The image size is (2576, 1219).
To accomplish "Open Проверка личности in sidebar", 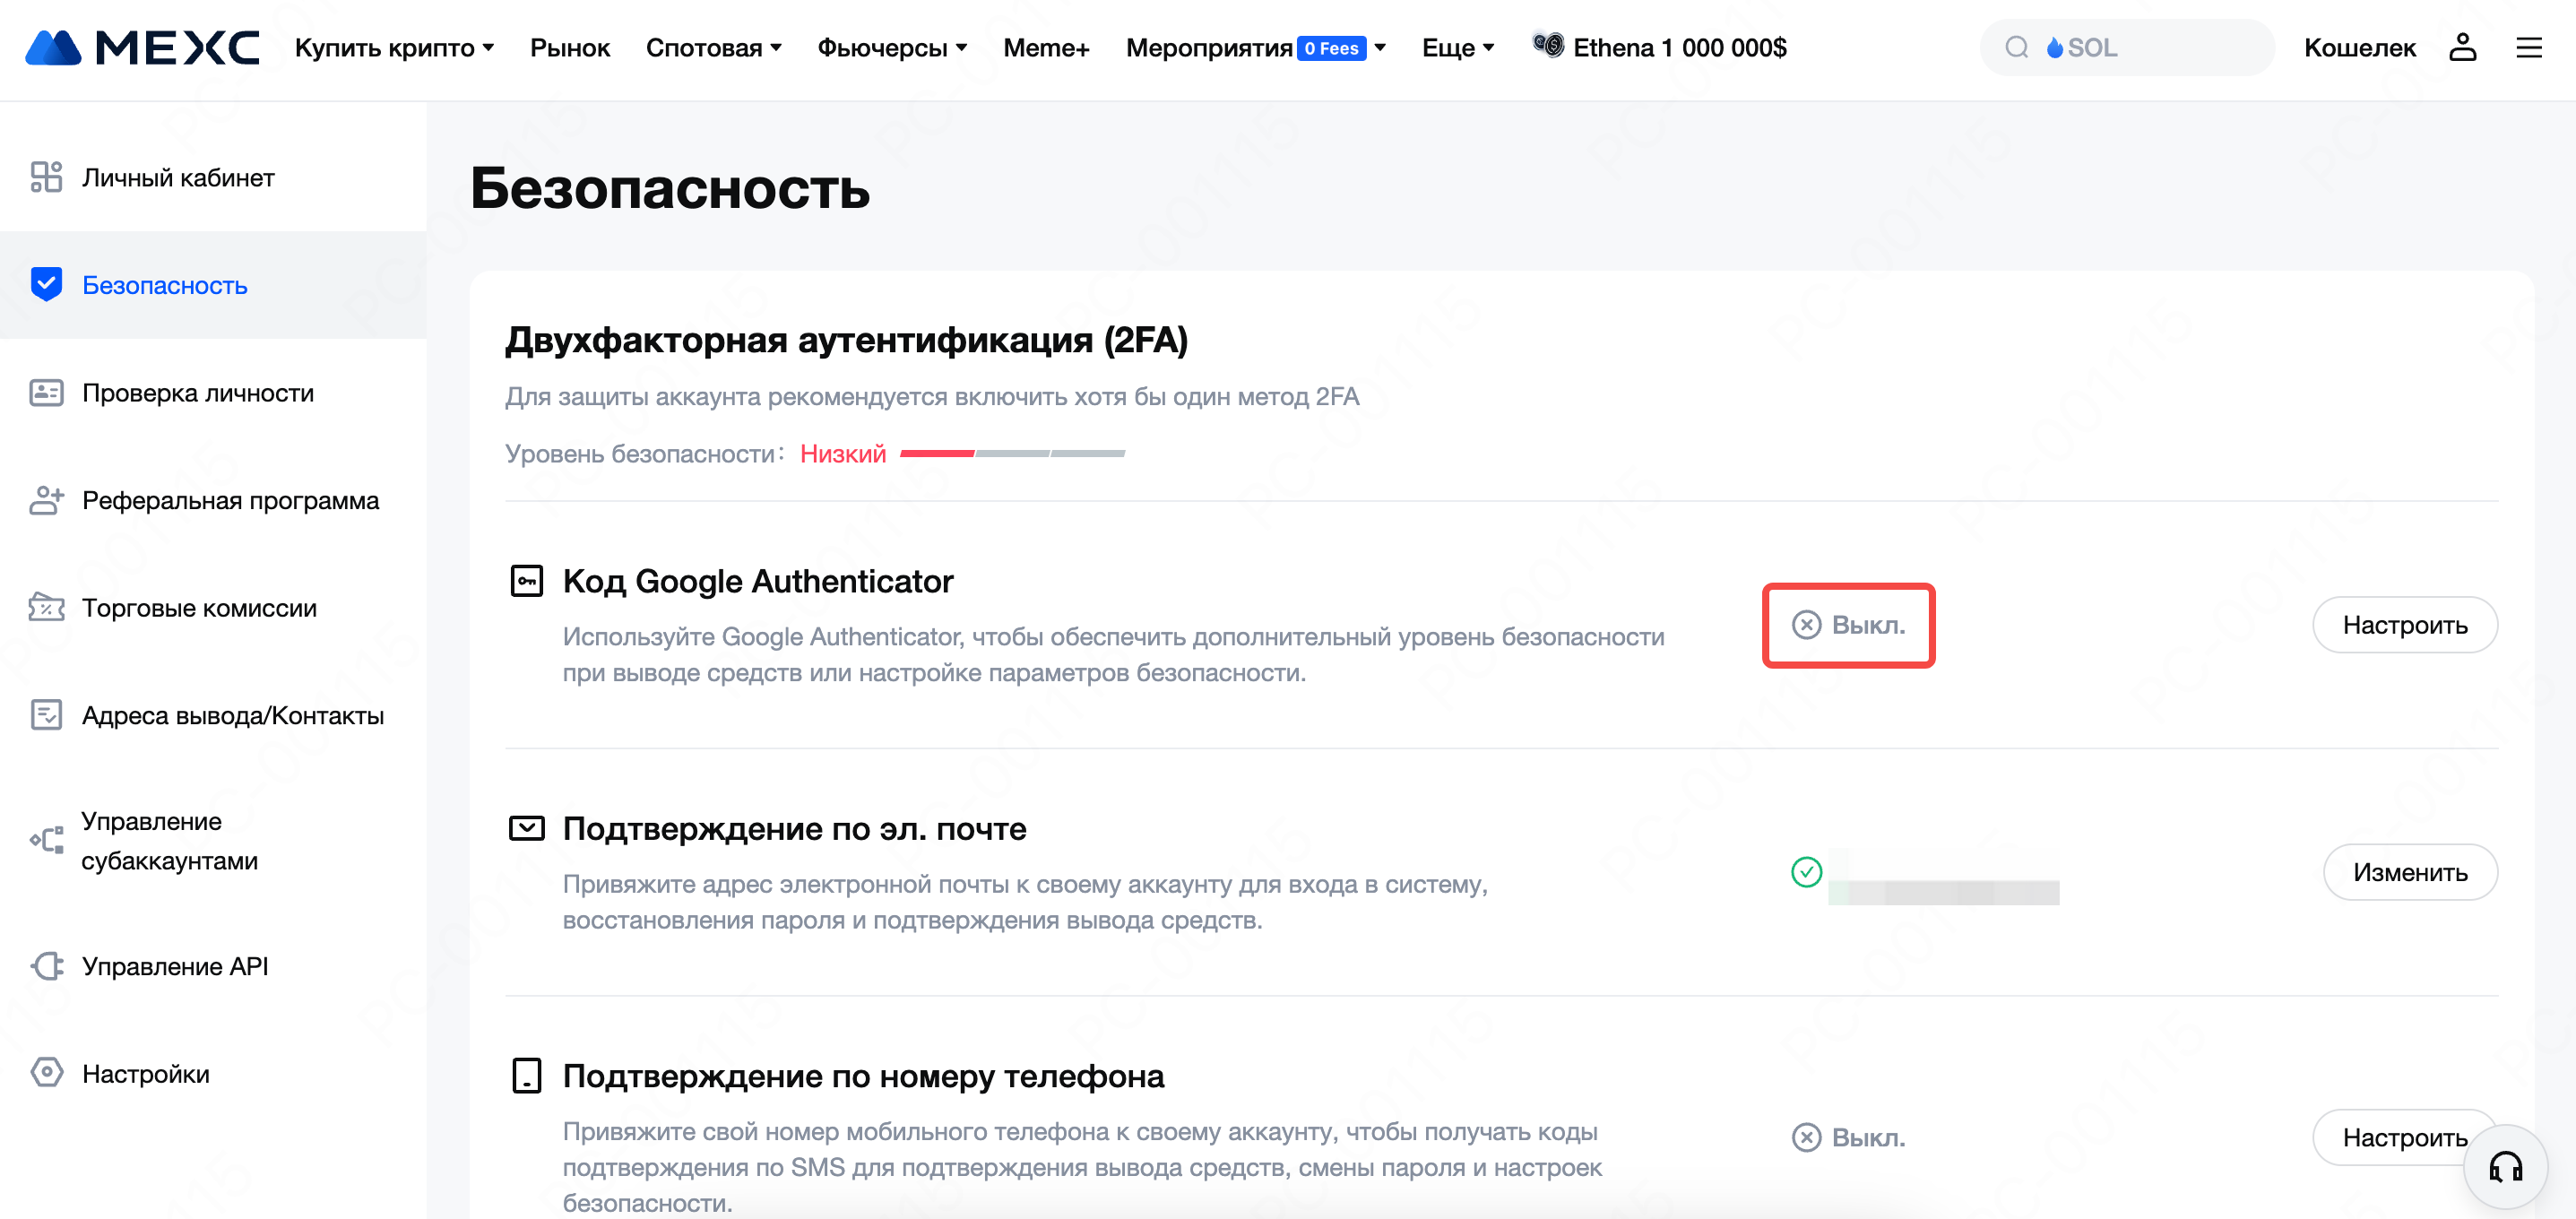I will (x=213, y=393).
